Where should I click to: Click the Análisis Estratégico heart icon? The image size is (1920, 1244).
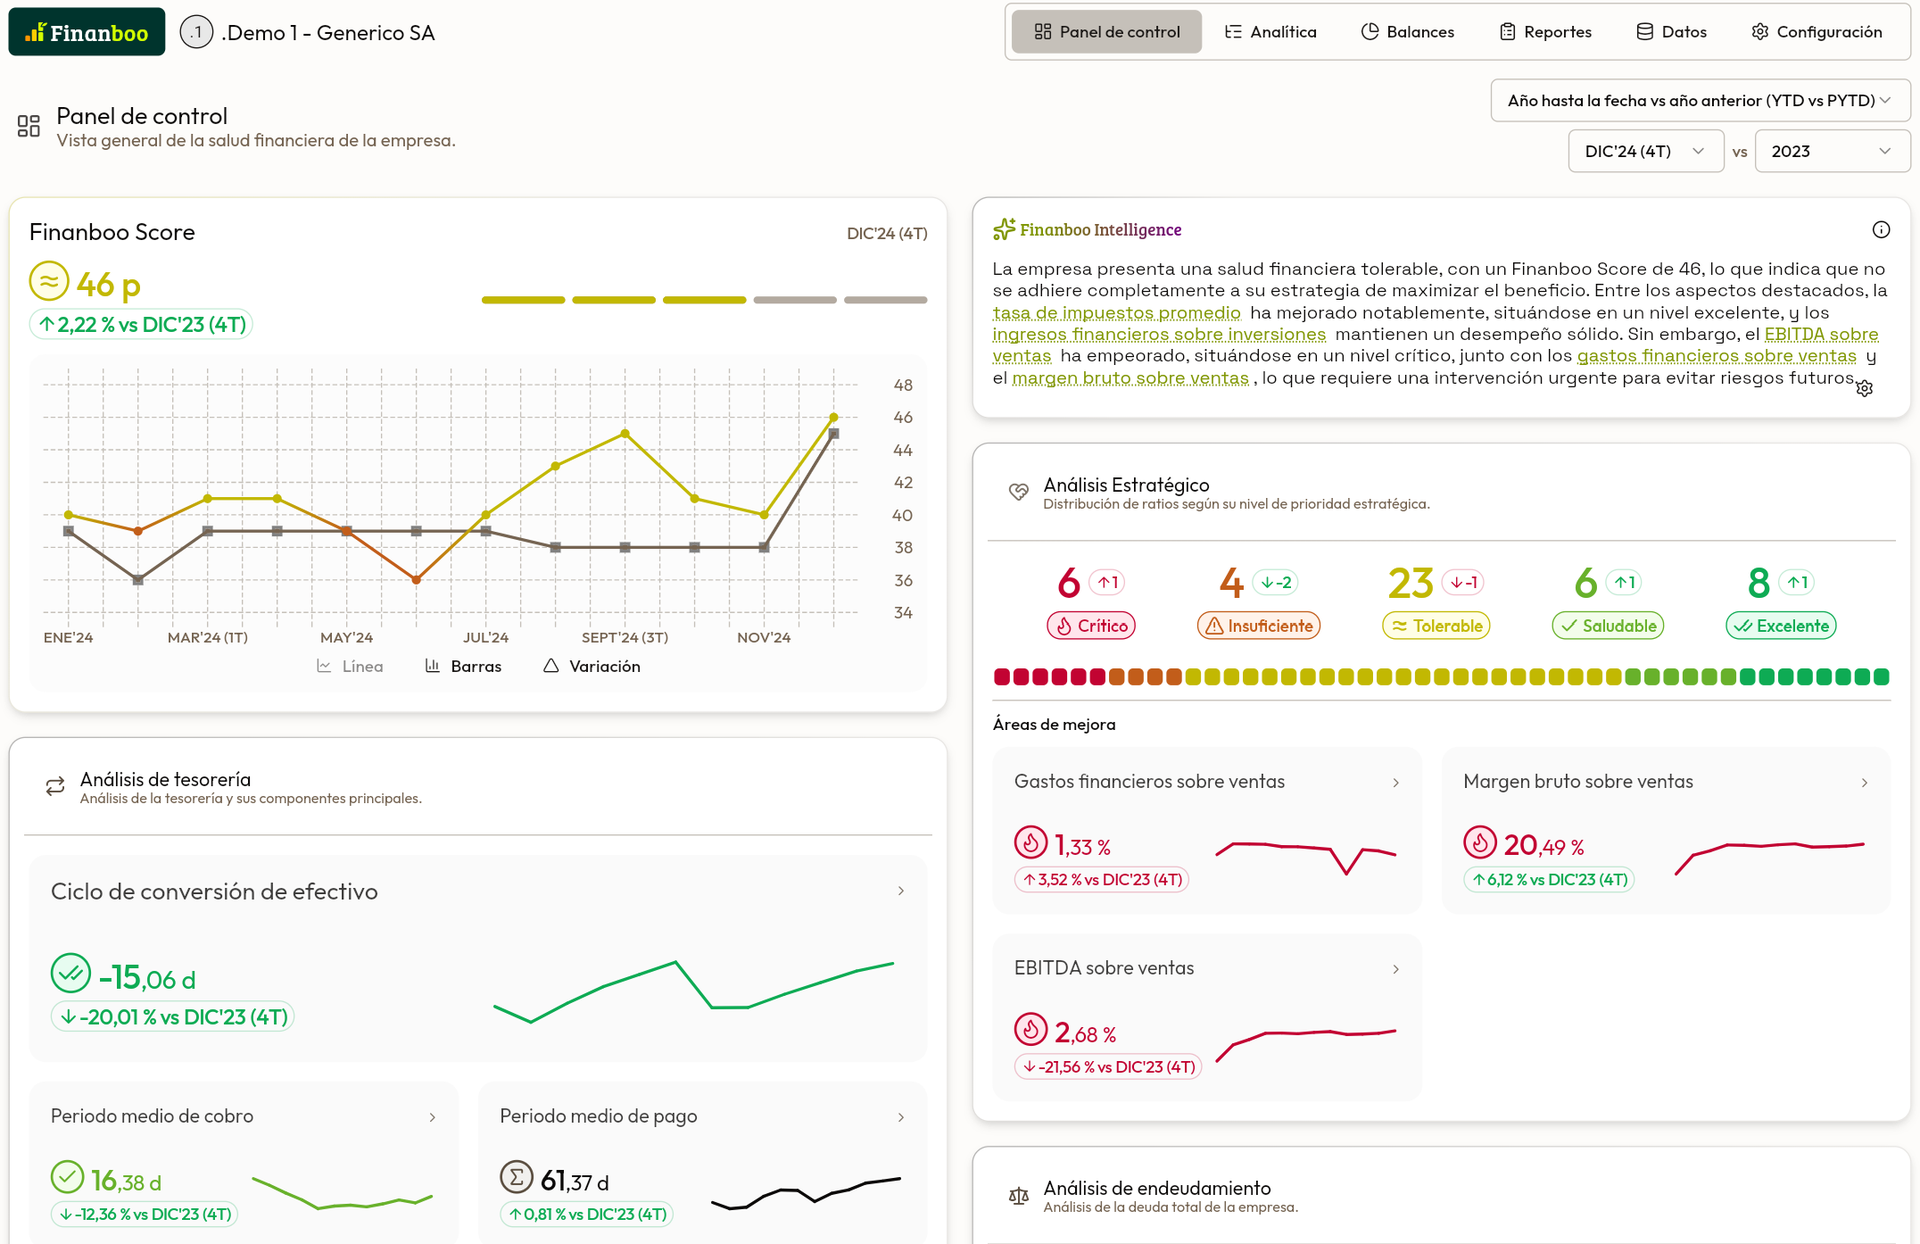(x=1018, y=492)
